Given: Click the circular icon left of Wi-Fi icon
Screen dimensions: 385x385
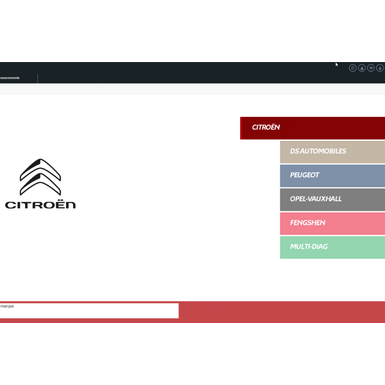Looking at the screenshot, I should [362, 68].
